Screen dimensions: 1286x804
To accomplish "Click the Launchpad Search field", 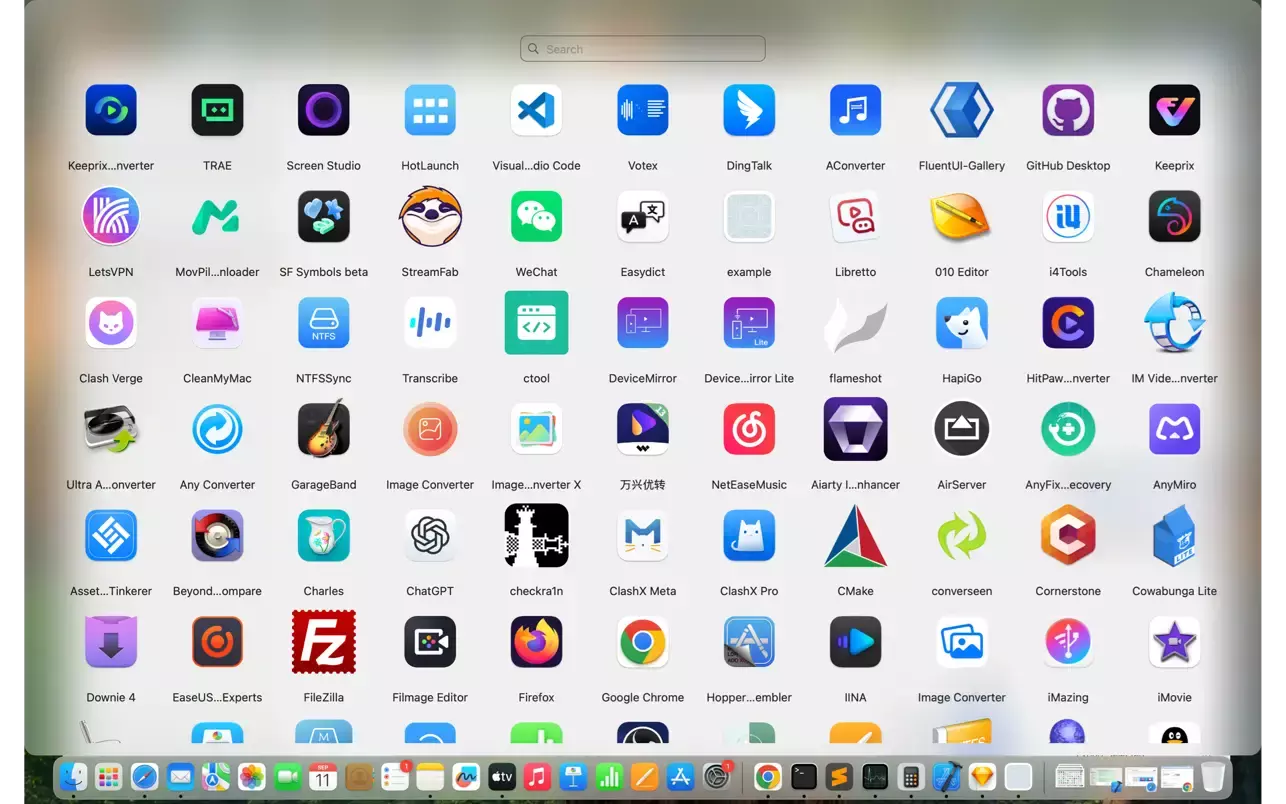I will click(643, 49).
